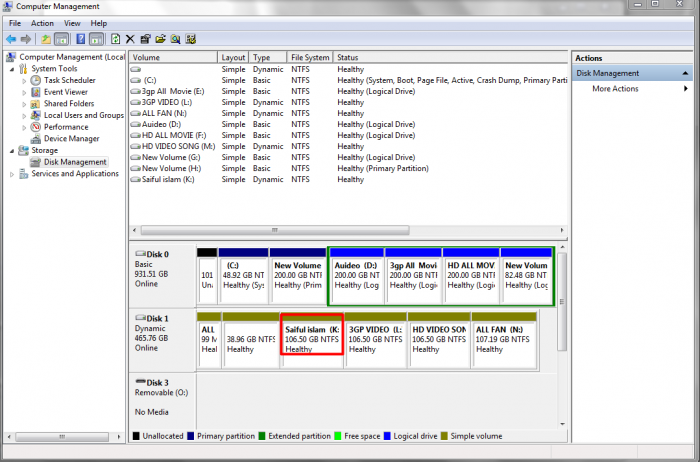This screenshot has width=700, height=462.
Task: Click the console tree horizontal scrollbar thumb
Action: [x=62, y=437]
